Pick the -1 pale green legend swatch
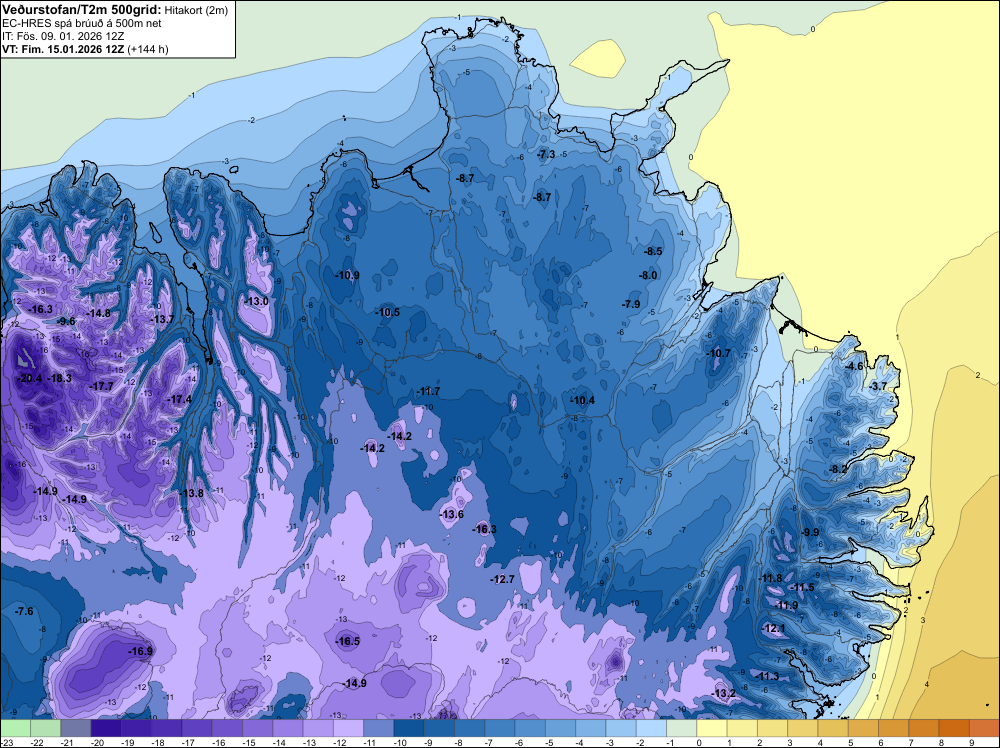The image size is (1000, 748). click(x=682, y=728)
